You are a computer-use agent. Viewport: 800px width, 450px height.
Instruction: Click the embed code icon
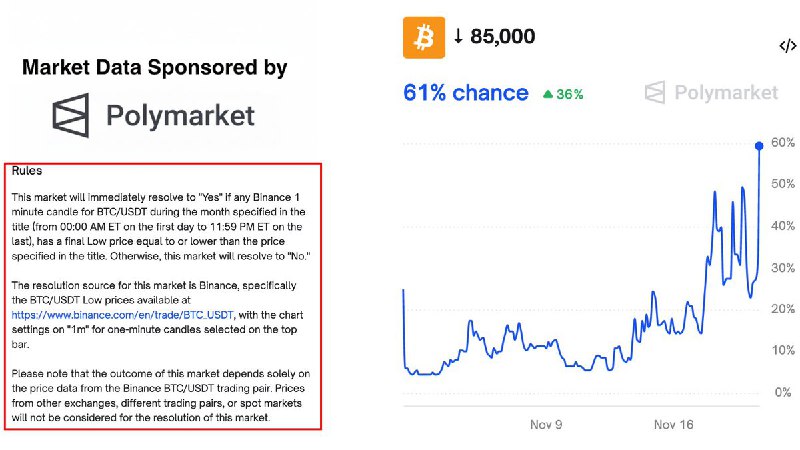point(787,46)
